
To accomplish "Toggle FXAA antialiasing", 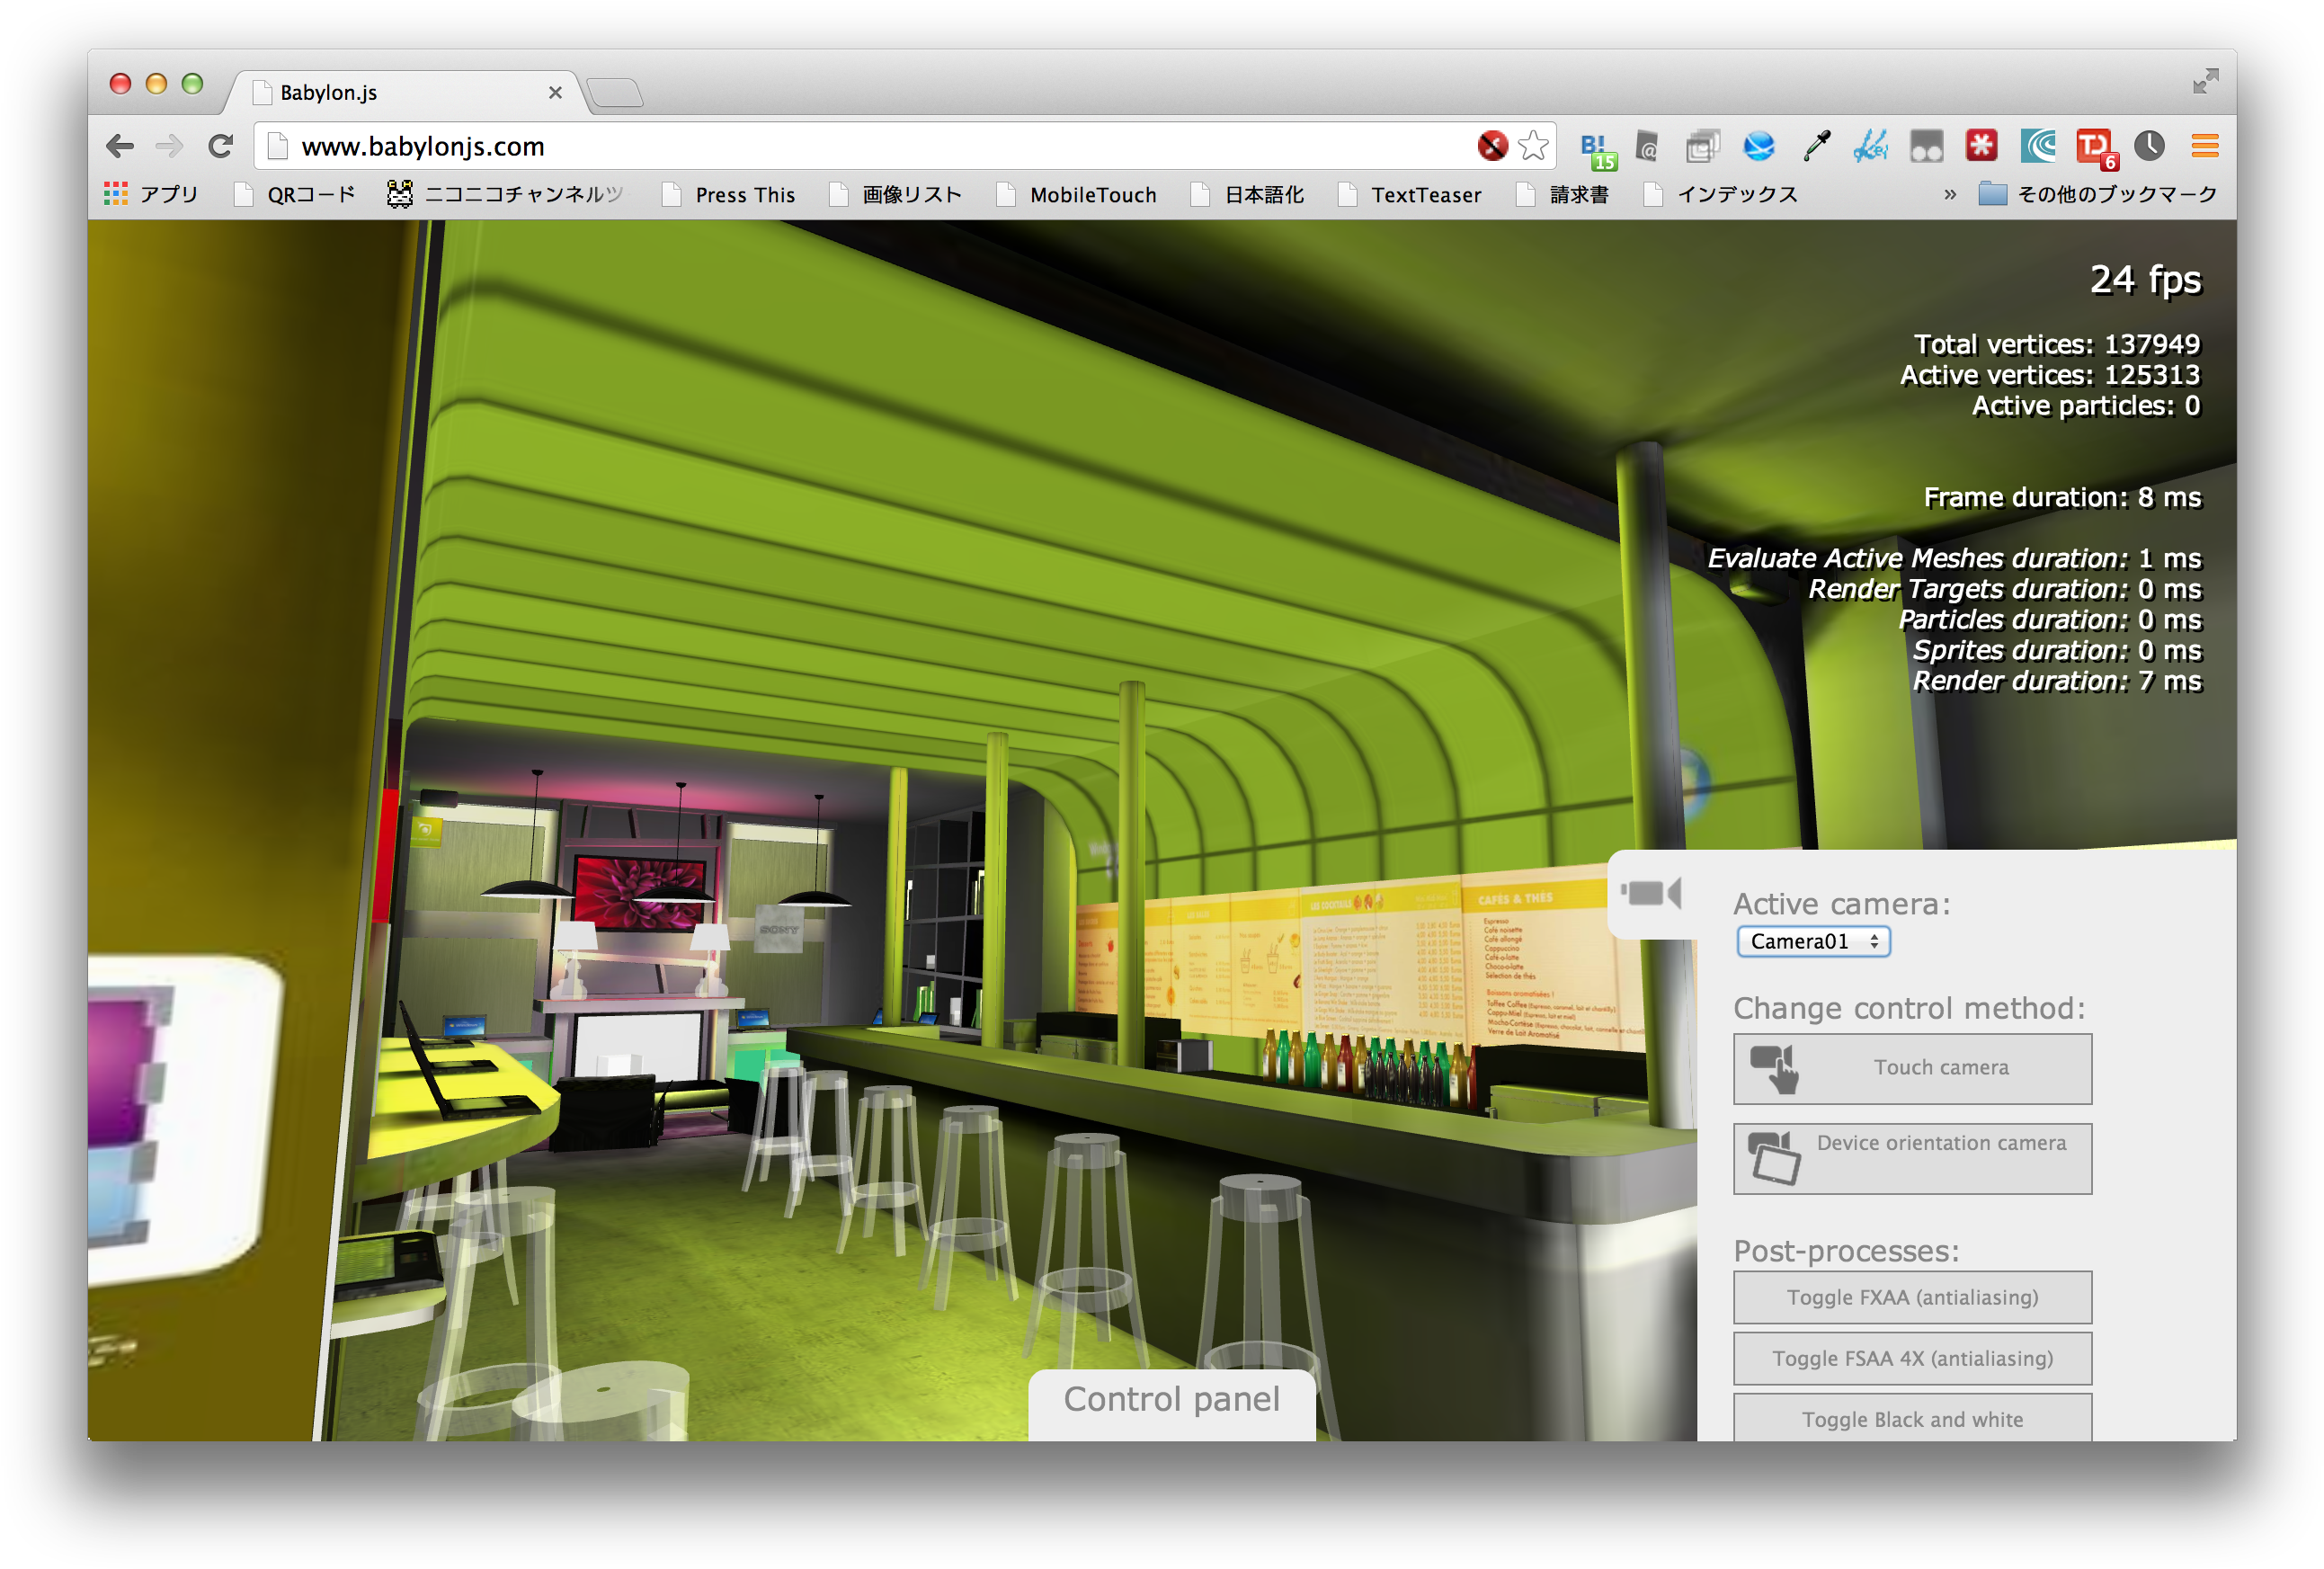I will [1912, 1297].
